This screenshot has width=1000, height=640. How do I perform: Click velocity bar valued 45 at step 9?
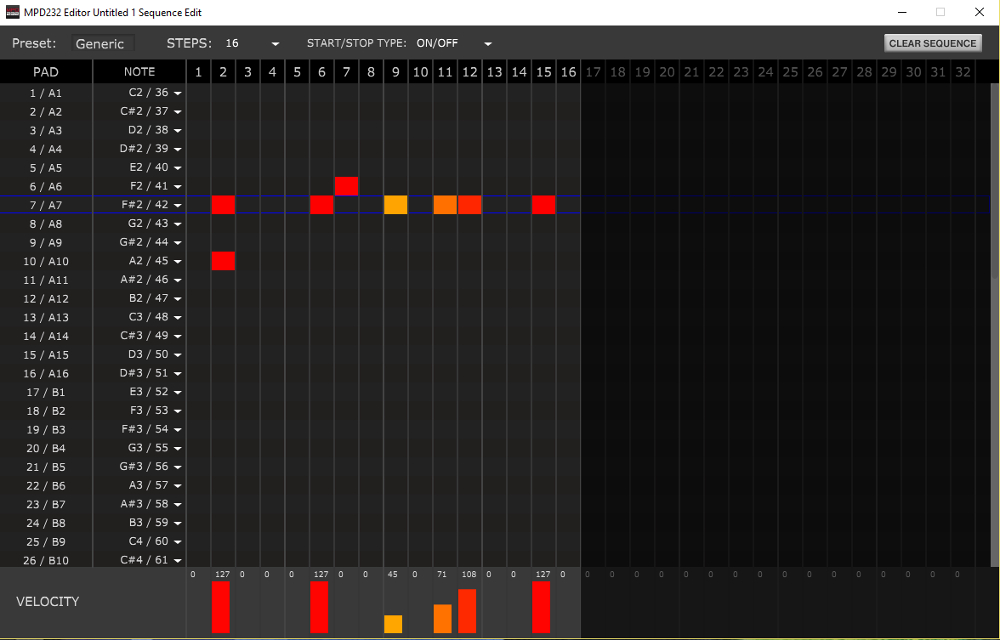pos(393,624)
